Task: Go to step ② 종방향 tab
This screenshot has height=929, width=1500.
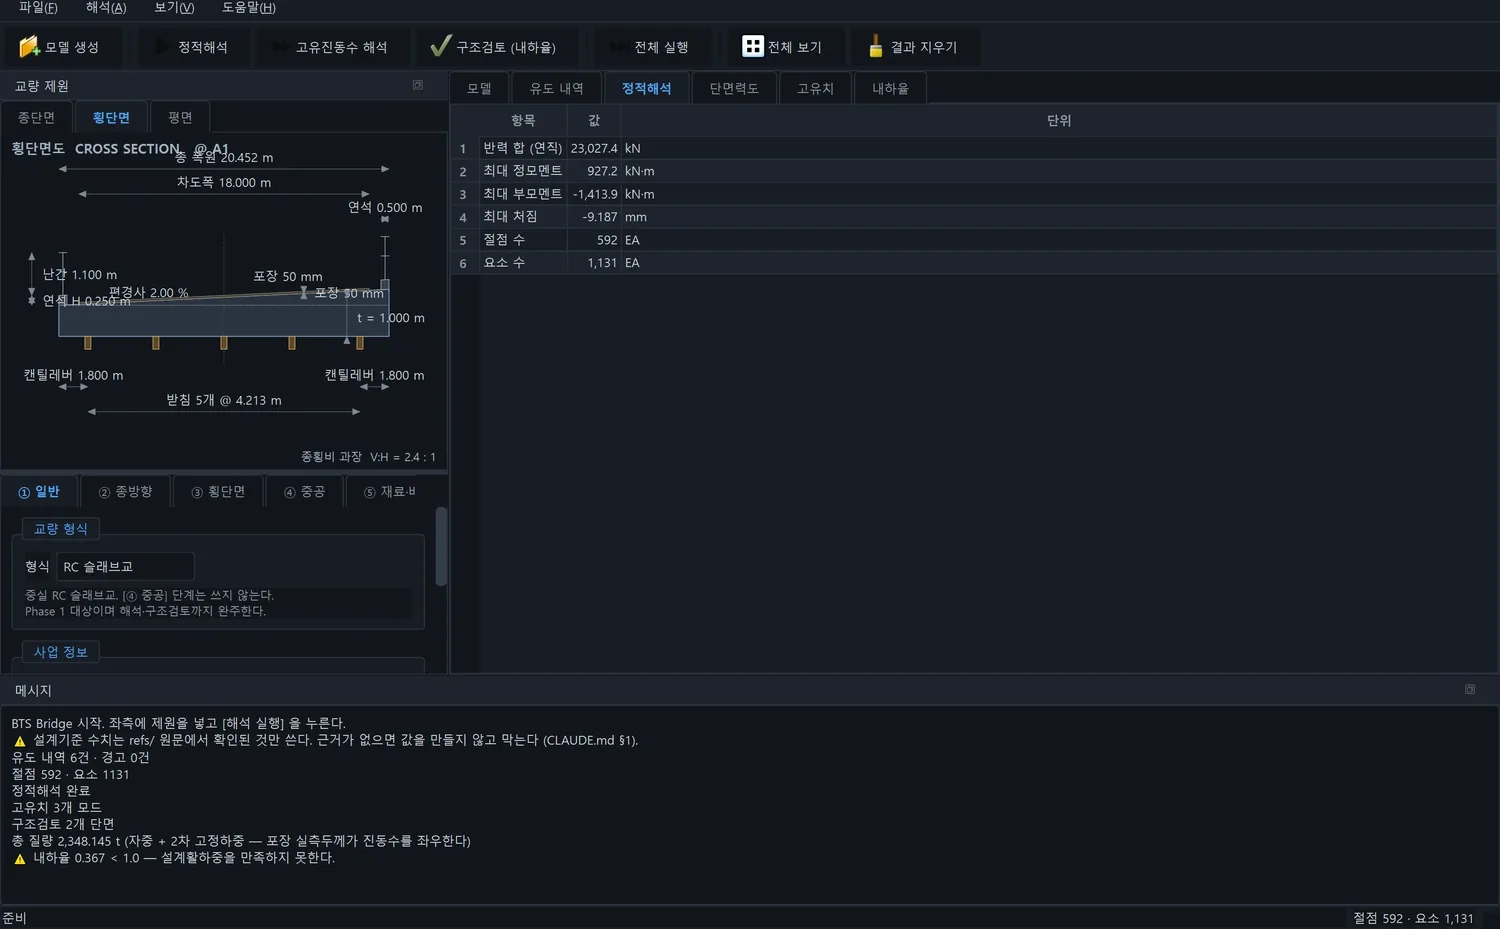Action: click(x=125, y=492)
